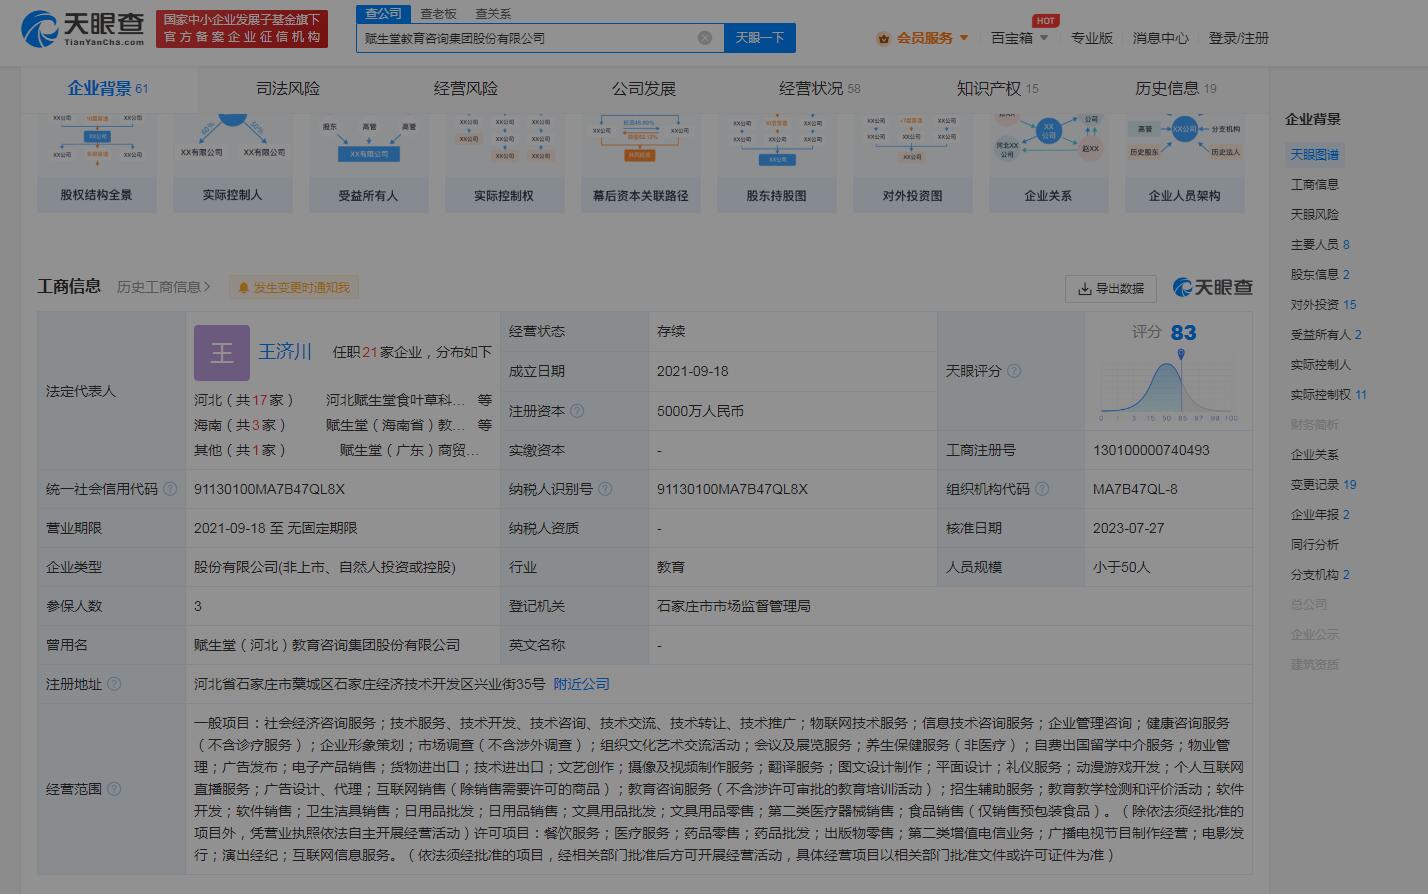Switch to the 查公司 search tab
The image size is (1428, 894).
(x=382, y=13)
